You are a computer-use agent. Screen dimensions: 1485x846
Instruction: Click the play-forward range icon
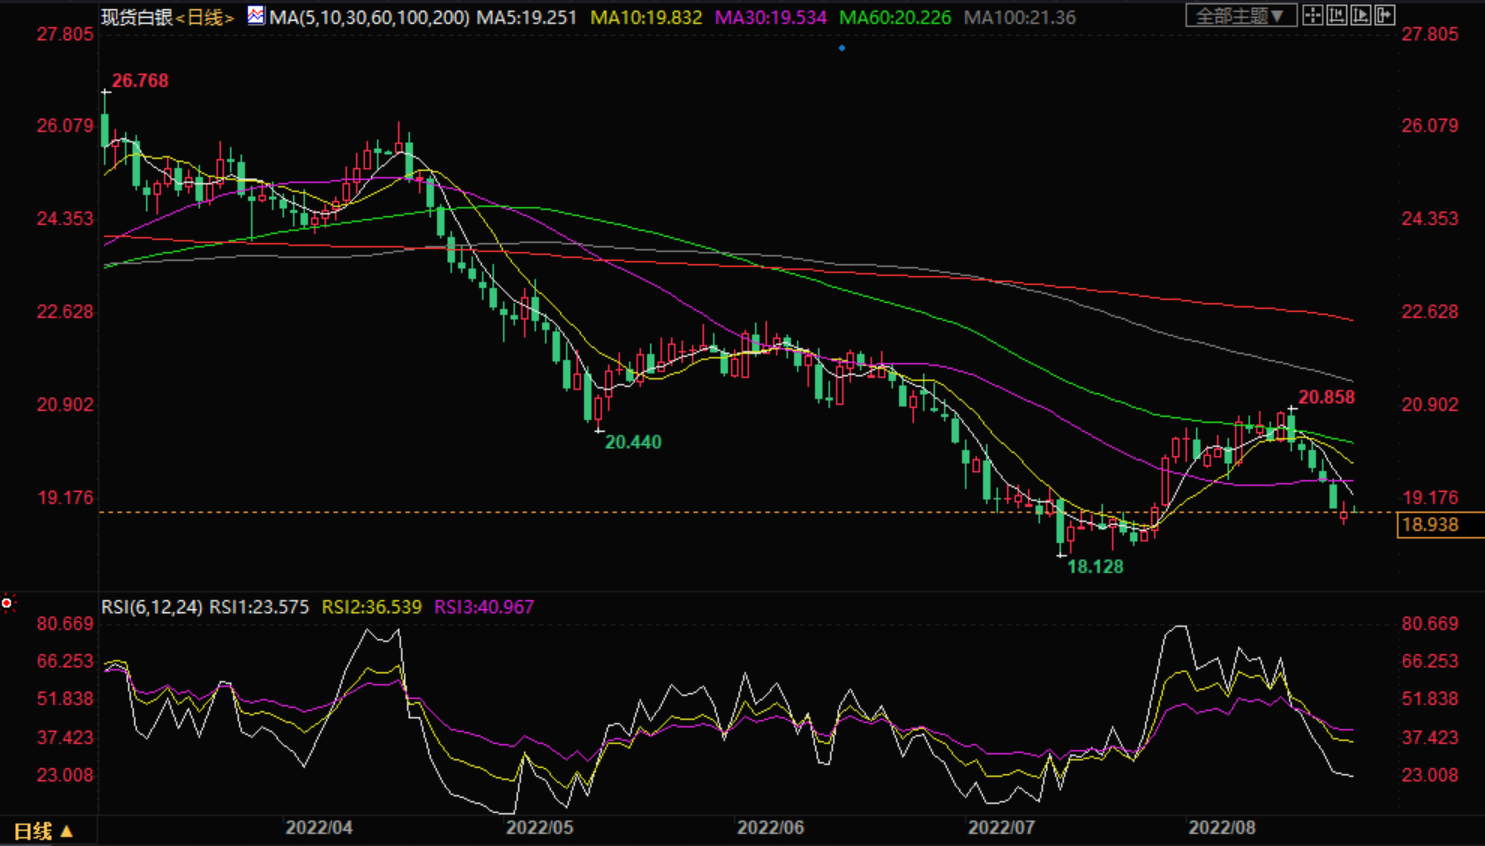coord(1361,15)
